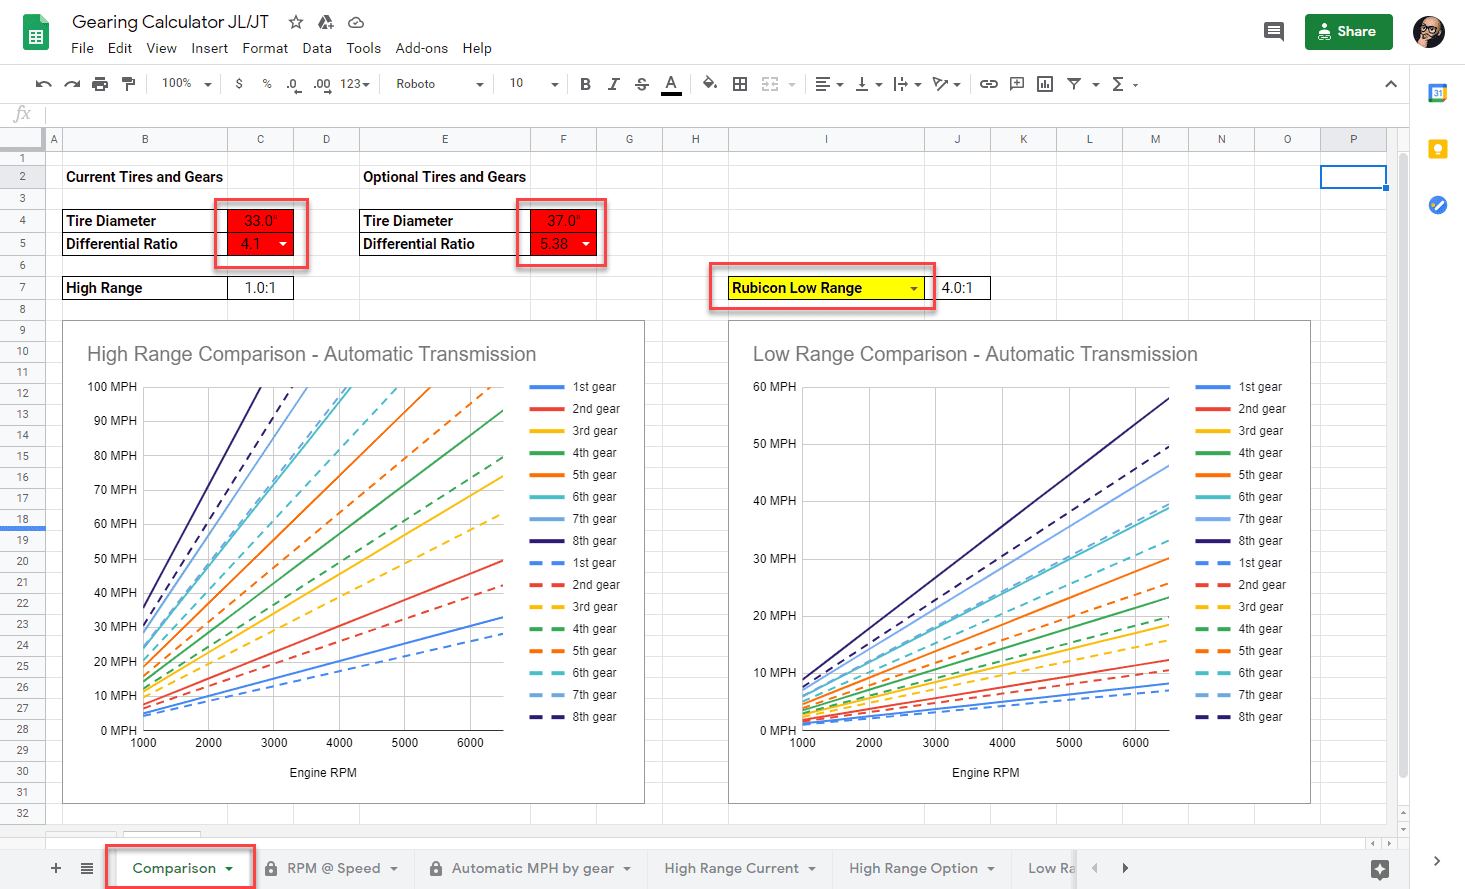Add a new sheet
Image resolution: width=1465 pixels, height=889 pixels.
56,868
